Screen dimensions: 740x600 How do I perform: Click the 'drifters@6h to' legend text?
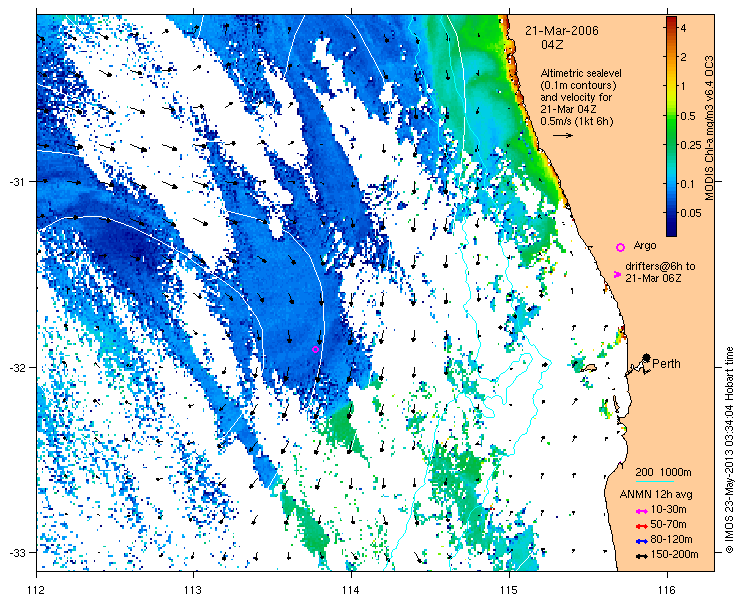660,267
